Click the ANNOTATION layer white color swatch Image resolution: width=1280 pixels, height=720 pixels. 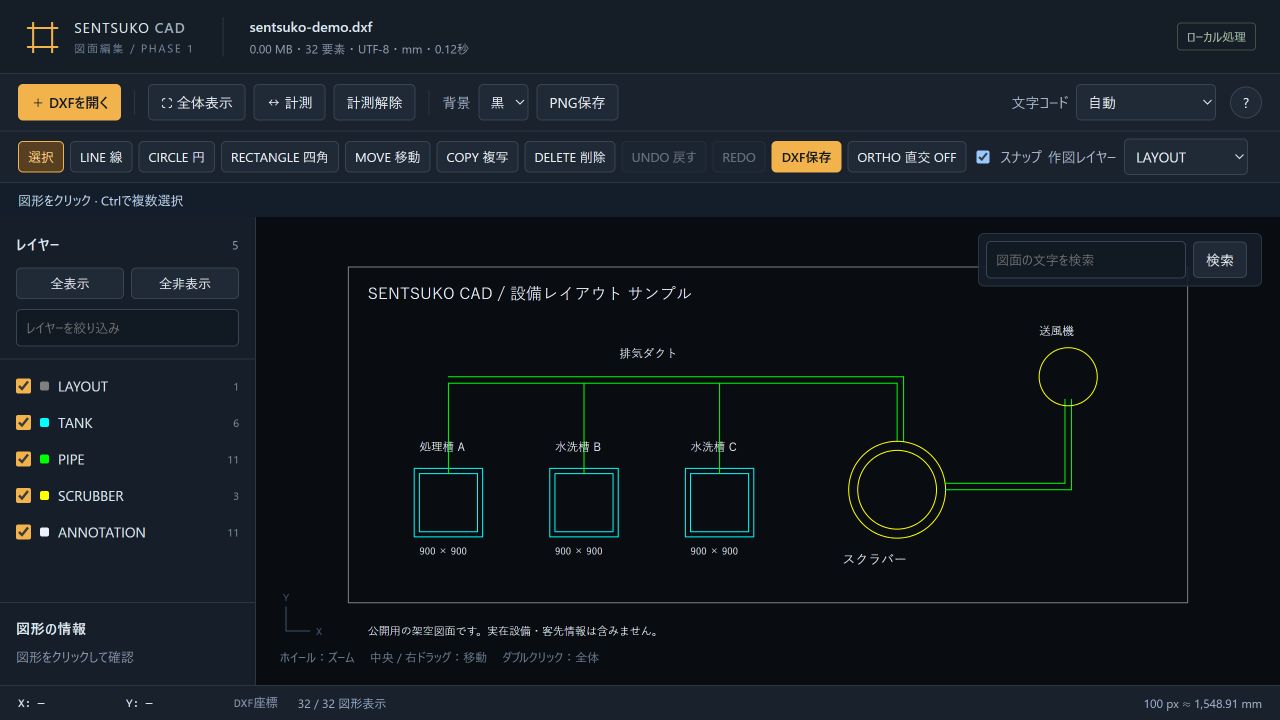[x=44, y=532]
